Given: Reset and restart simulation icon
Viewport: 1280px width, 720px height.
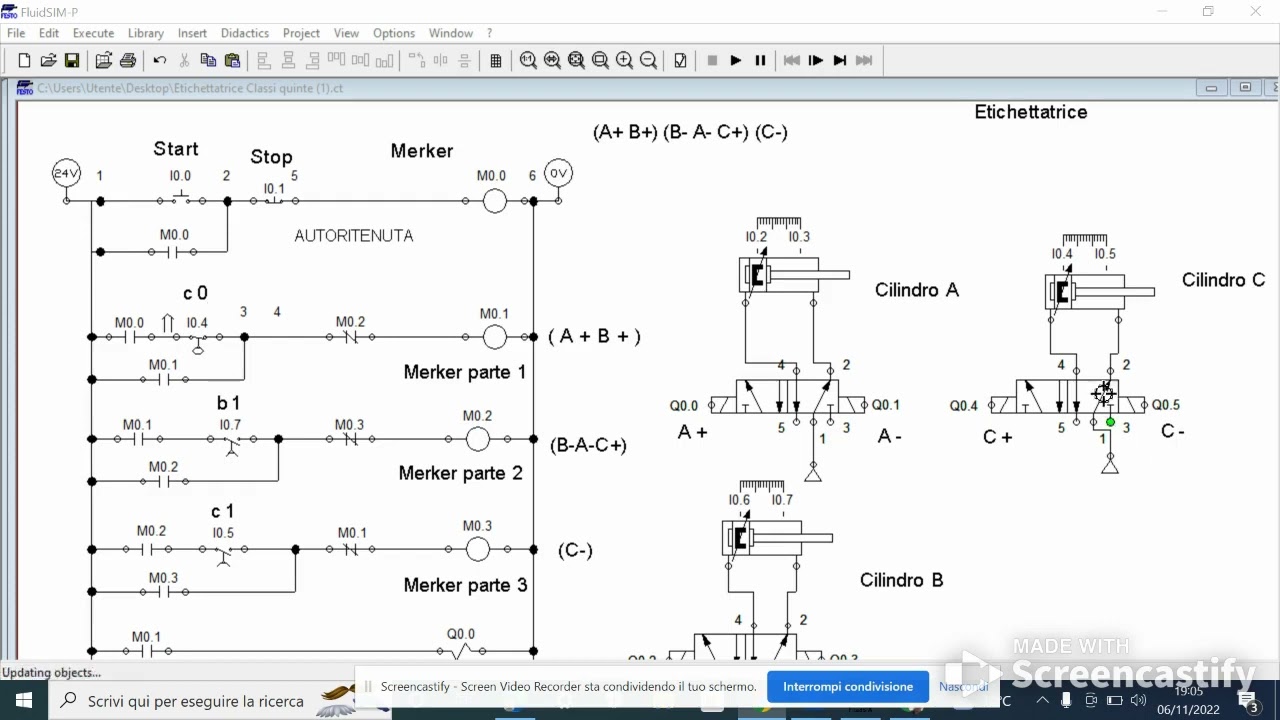Looking at the screenshot, I should pos(792,61).
